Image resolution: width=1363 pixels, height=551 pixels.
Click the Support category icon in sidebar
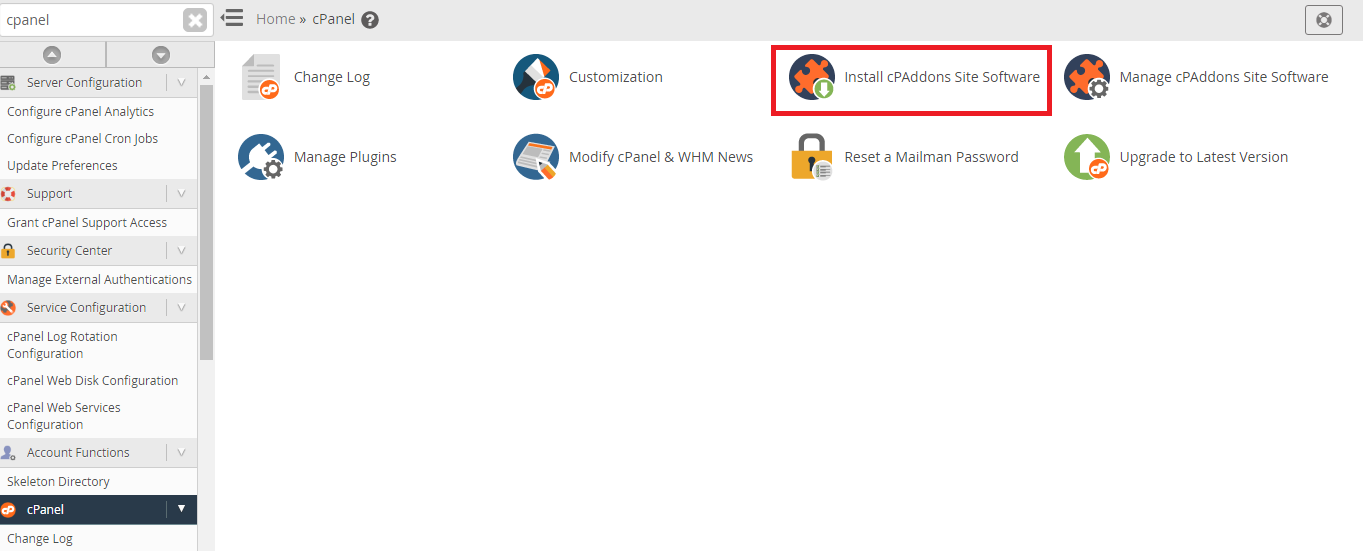(8, 194)
